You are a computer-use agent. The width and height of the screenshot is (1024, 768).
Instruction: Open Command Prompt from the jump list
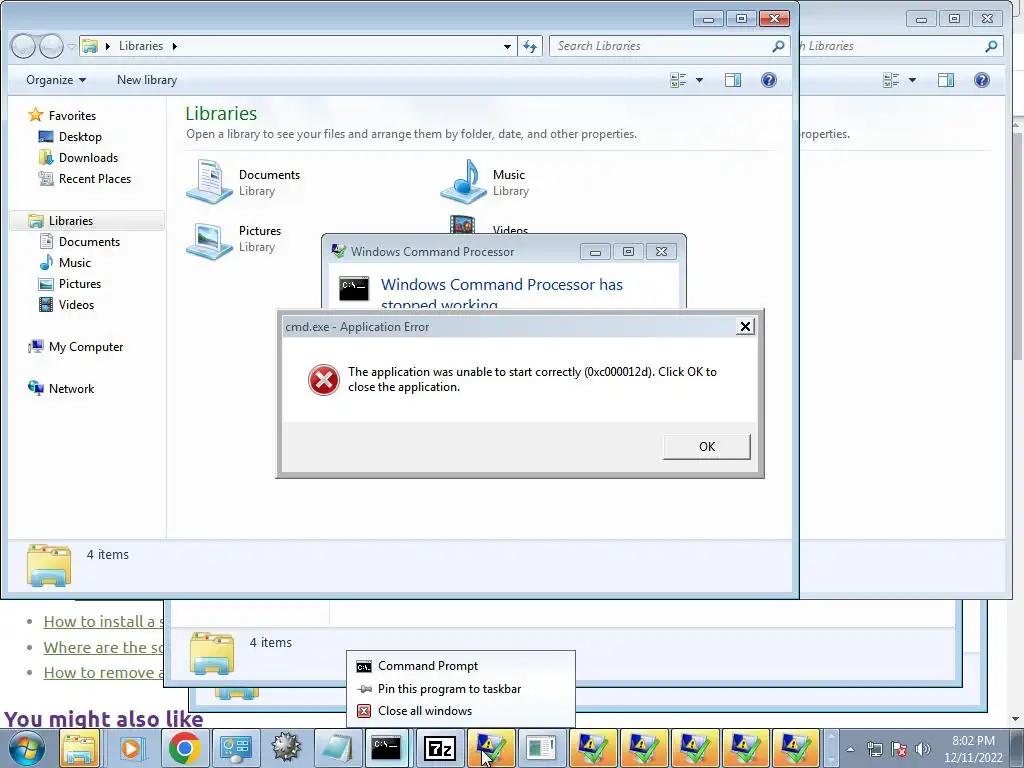coord(428,665)
